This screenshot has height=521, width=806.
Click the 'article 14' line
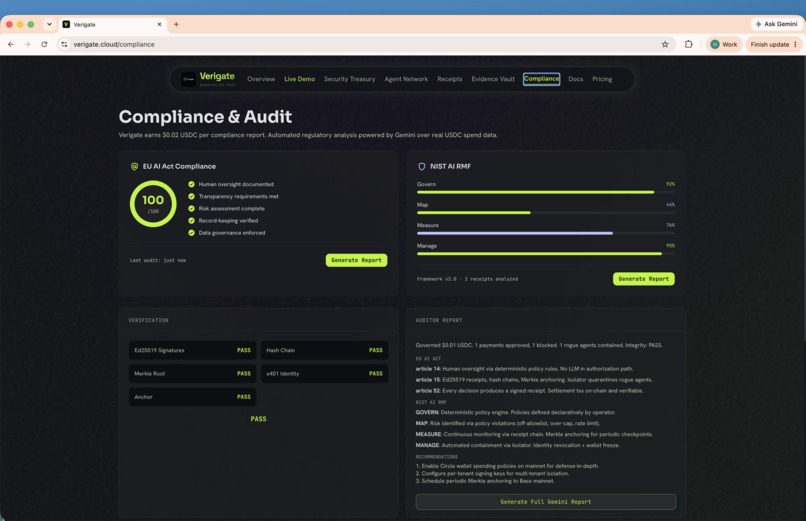[524, 369]
